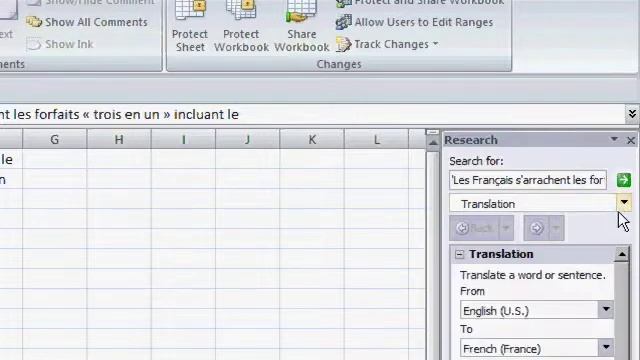Select the column I header
The height and width of the screenshot is (360, 640).
point(183,140)
